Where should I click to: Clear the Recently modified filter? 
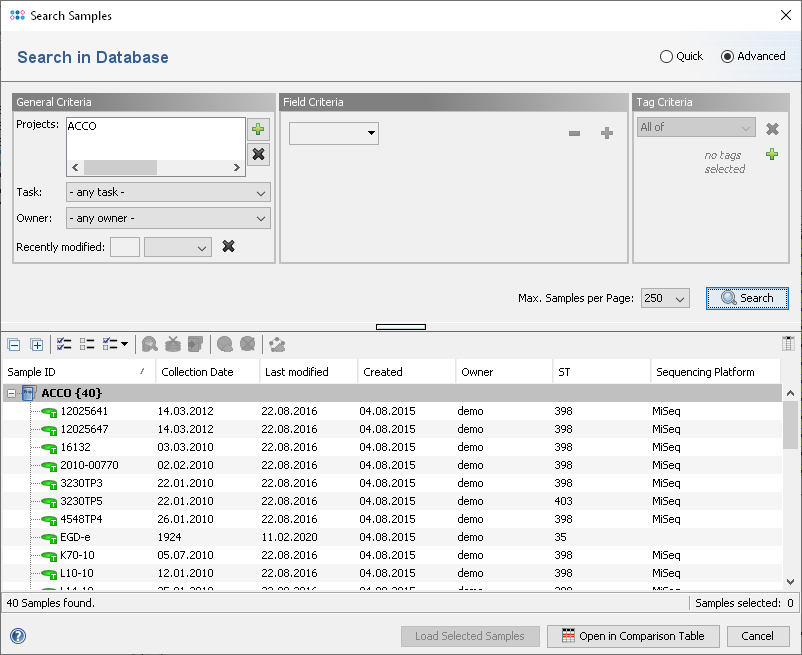tap(228, 246)
